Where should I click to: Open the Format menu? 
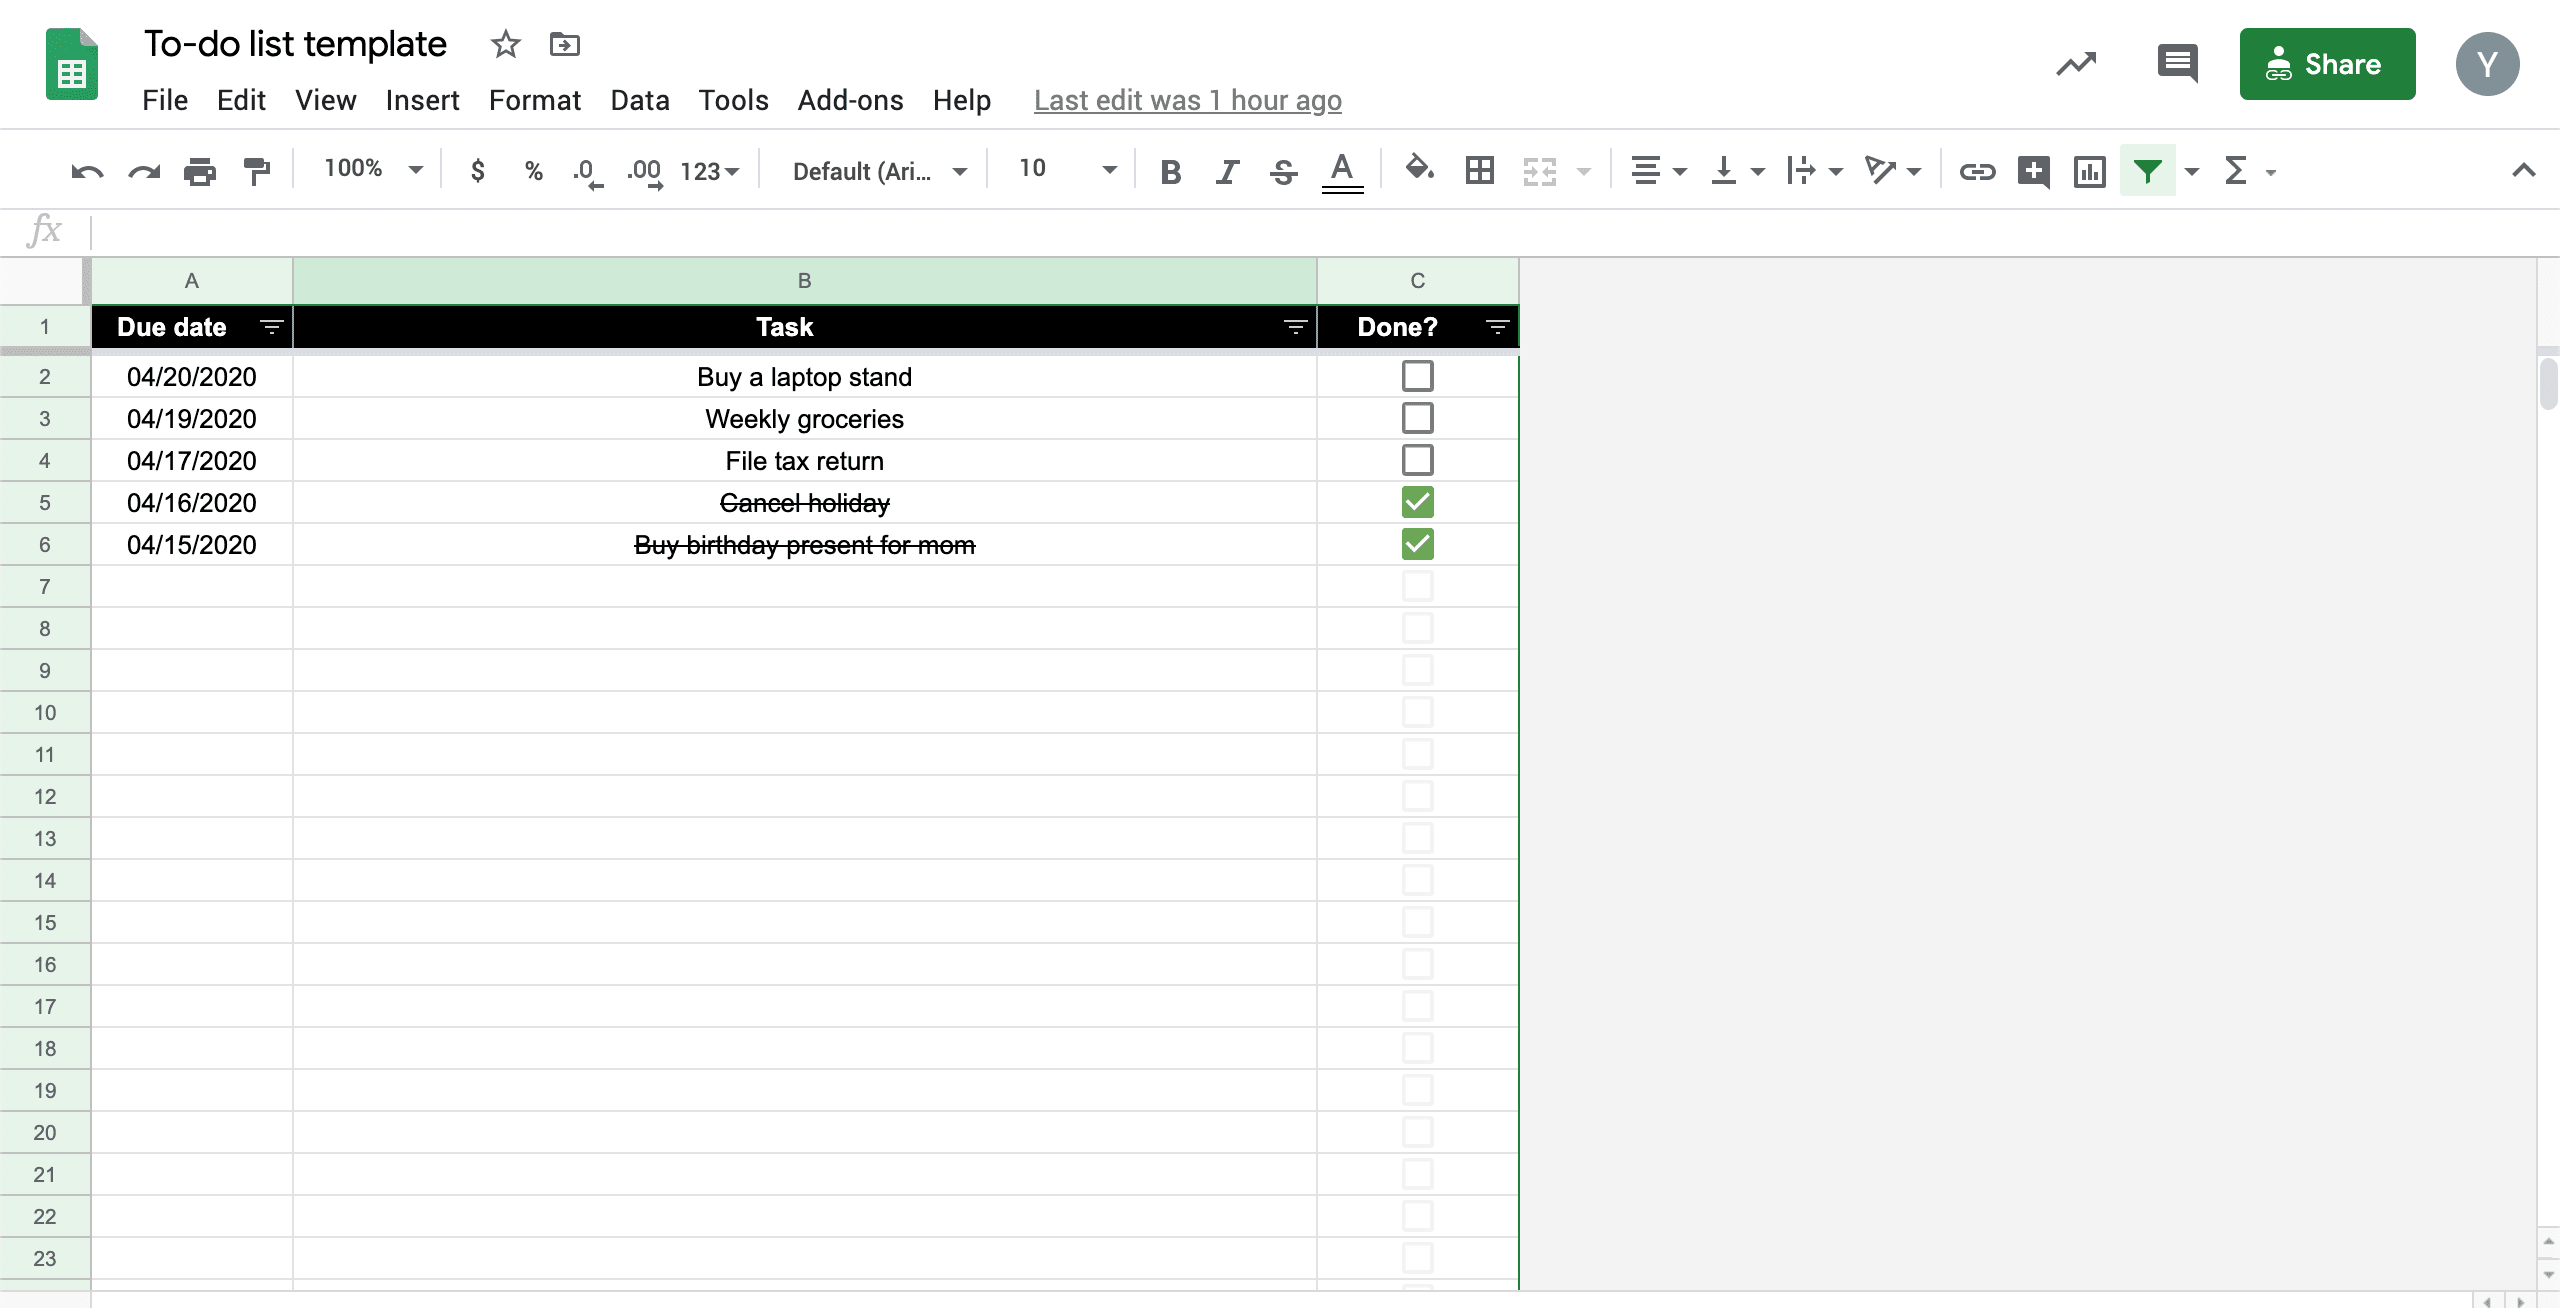[x=534, y=100]
